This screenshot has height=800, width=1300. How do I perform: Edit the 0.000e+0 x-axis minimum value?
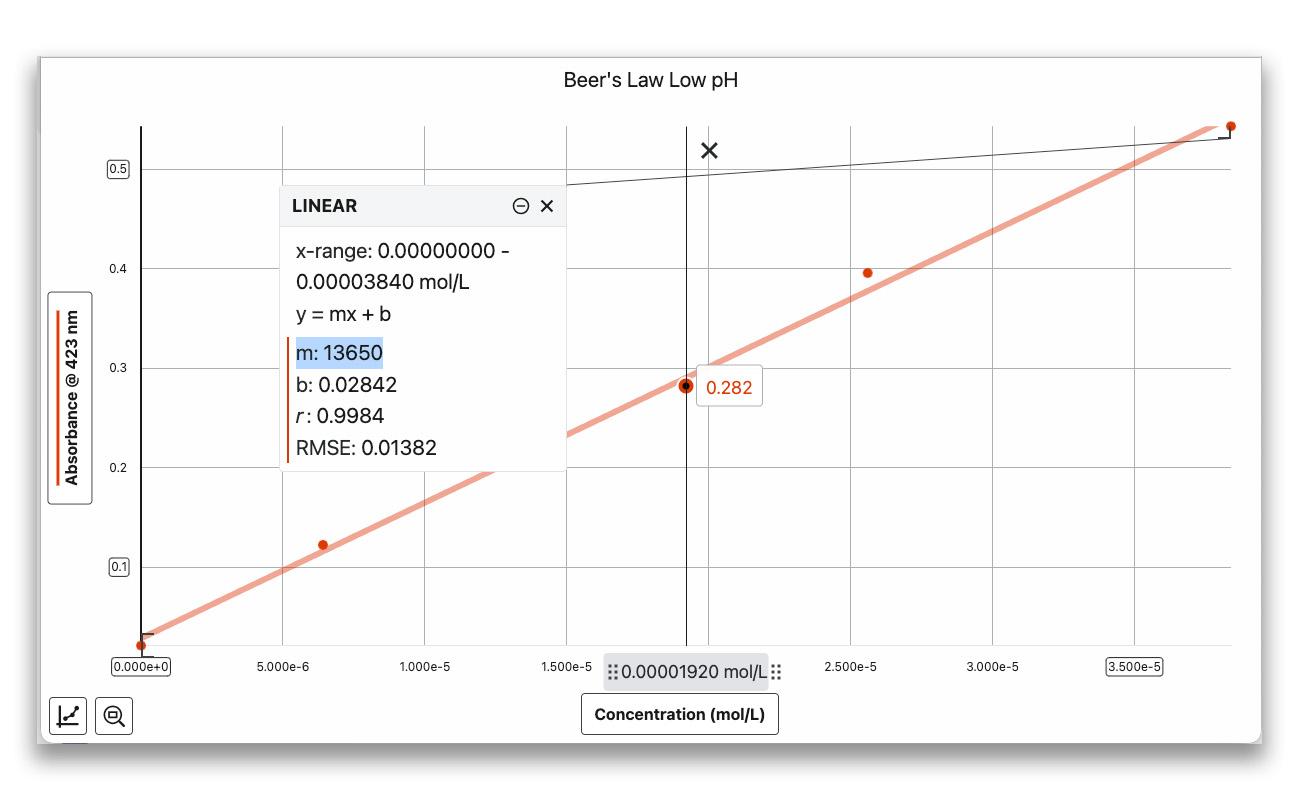(141, 667)
